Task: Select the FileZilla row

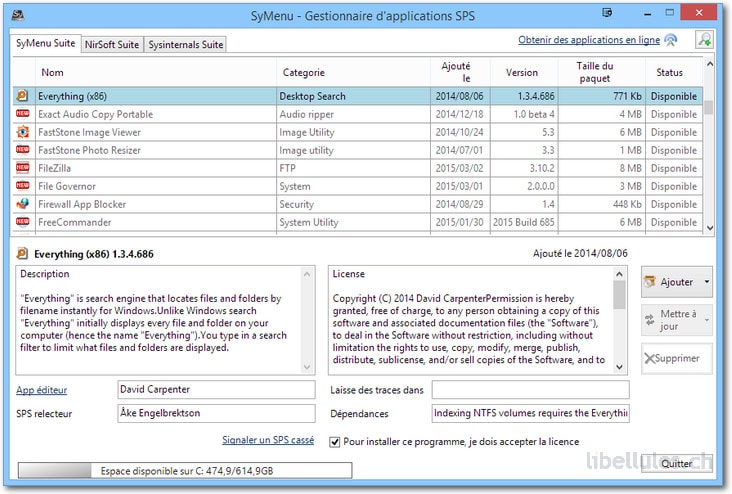Action: tap(358, 168)
